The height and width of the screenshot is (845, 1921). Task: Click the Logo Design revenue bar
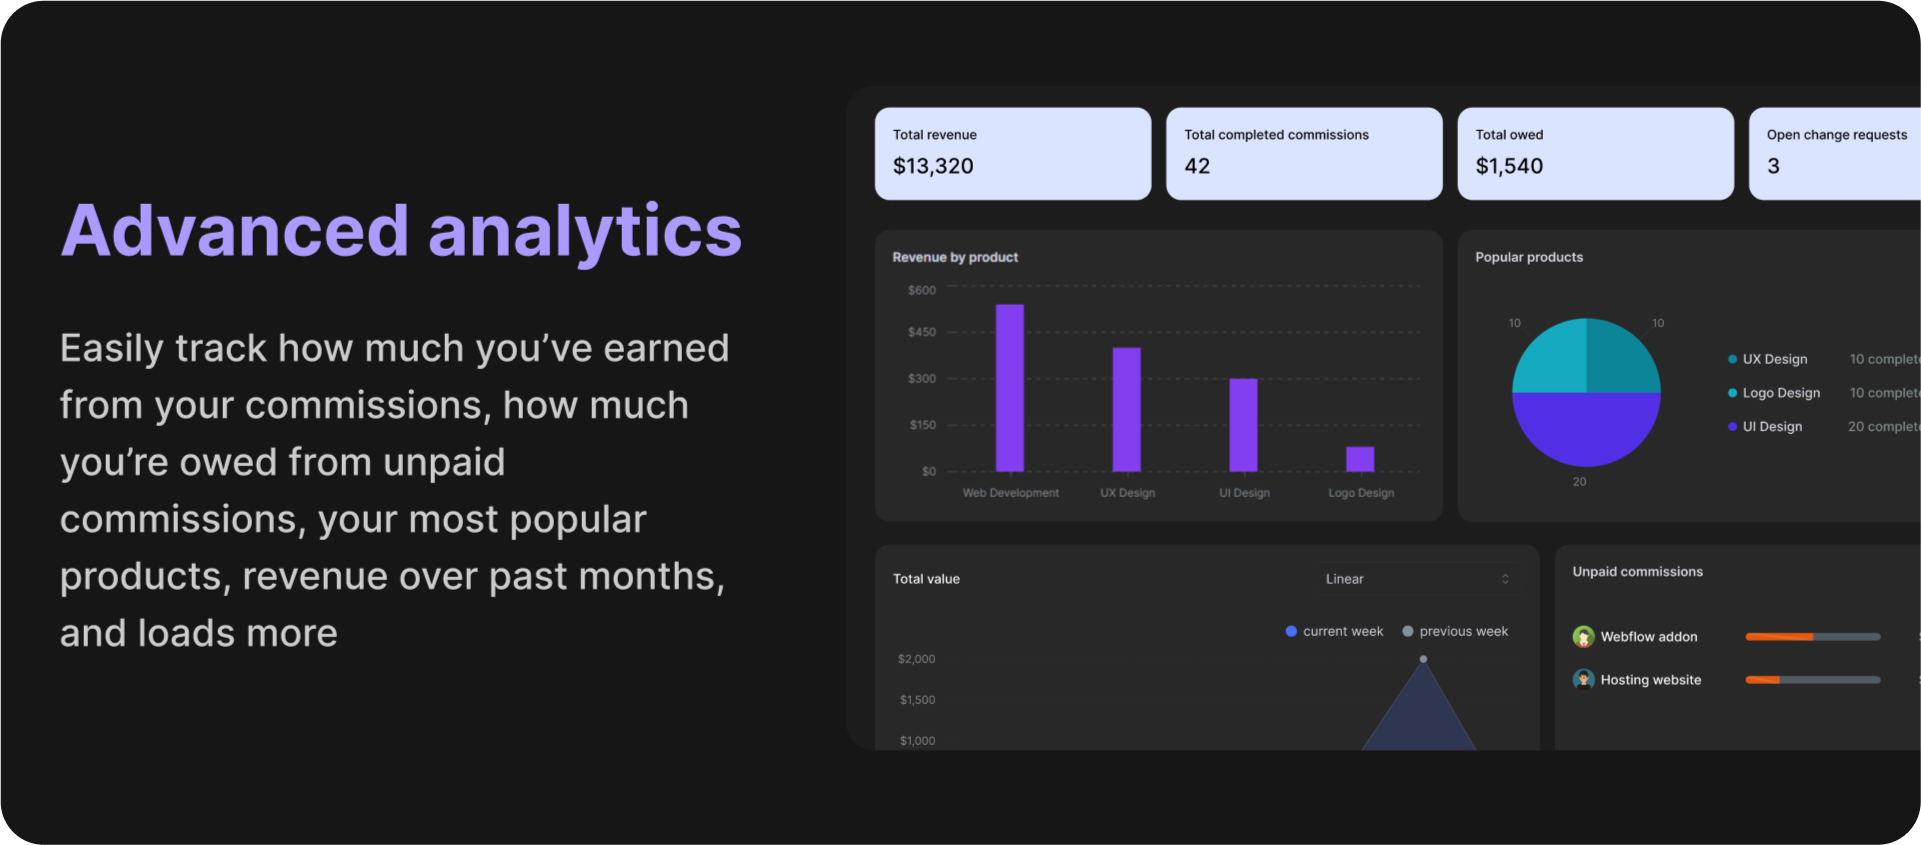[1360, 459]
